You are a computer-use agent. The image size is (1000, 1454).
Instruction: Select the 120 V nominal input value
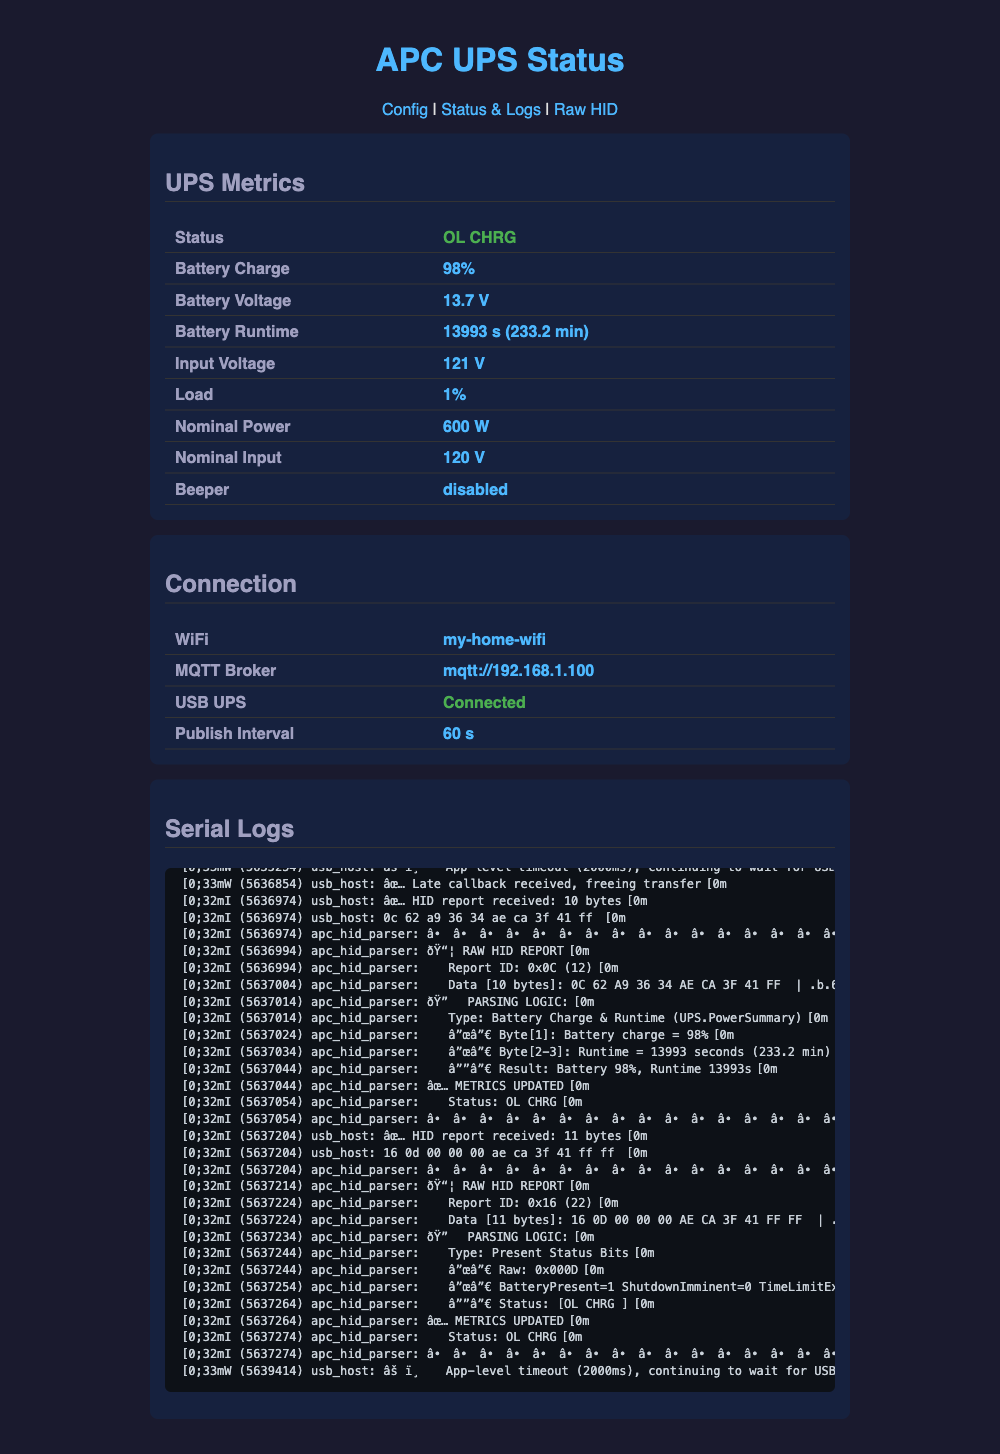(x=464, y=457)
